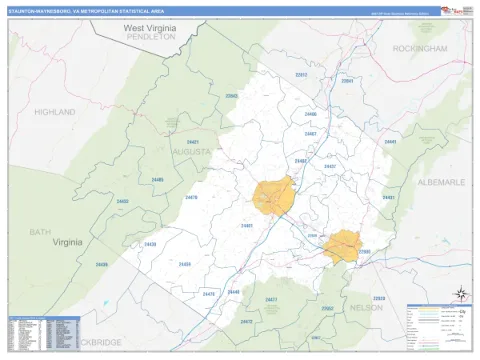Click ZIP code label 22843

click(232, 96)
